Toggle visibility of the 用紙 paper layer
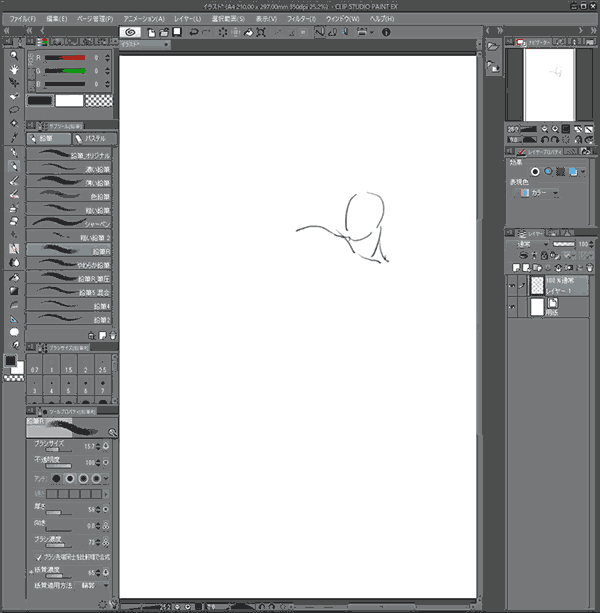The height and width of the screenshot is (613, 600). click(512, 307)
